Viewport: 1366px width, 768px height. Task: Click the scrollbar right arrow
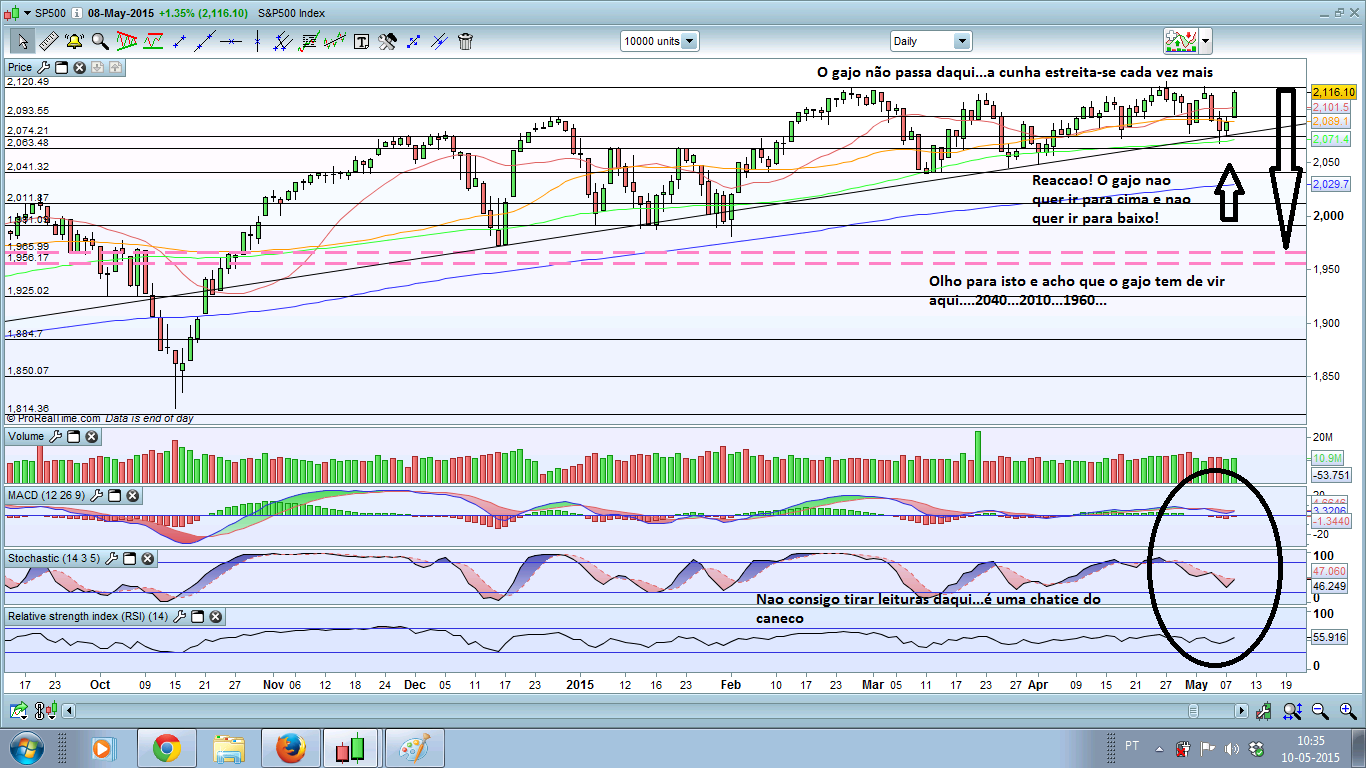click(x=1241, y=711)
